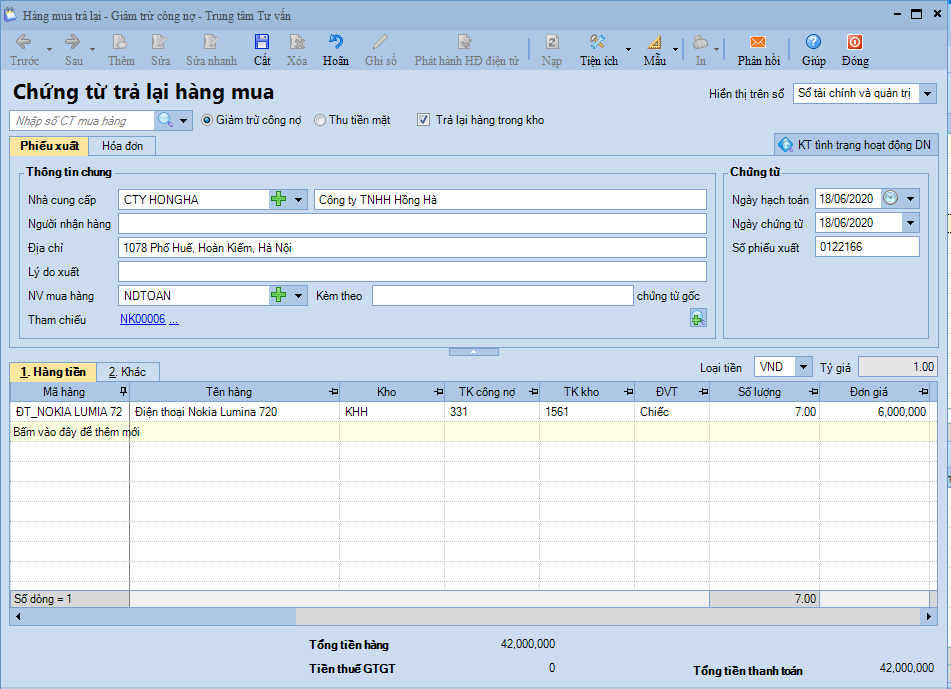Screen dimensions: 951x689
Task: Add new supplier with green plus
Action: pyautogui.click(x=278, y=199)
